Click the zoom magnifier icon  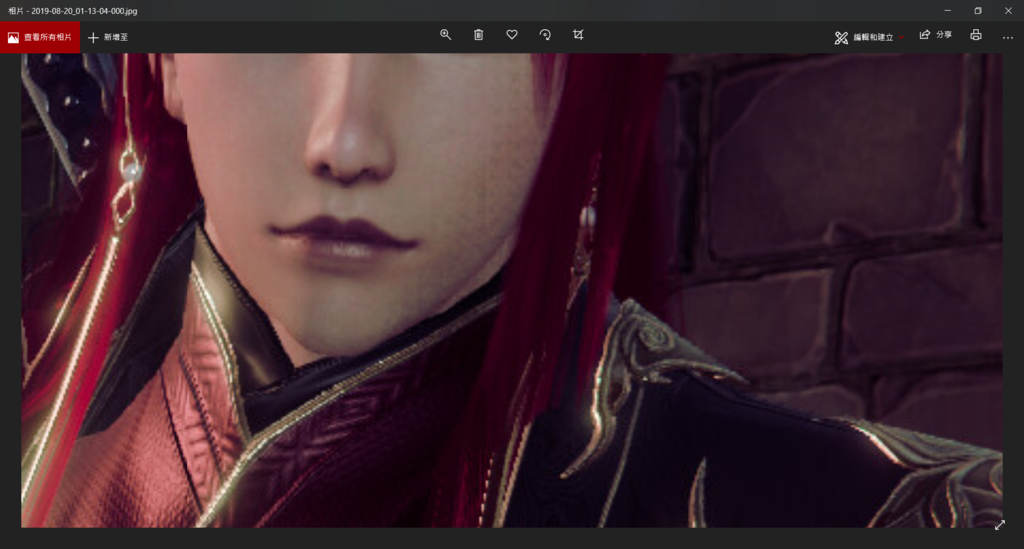click(x=445, y=35)
